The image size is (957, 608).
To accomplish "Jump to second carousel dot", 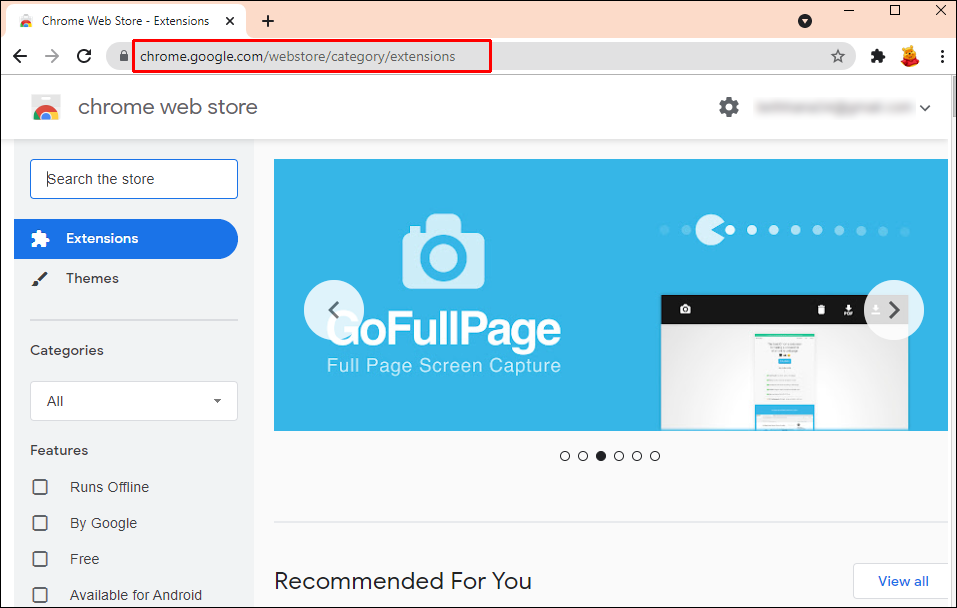I will (x=583, y=456).
